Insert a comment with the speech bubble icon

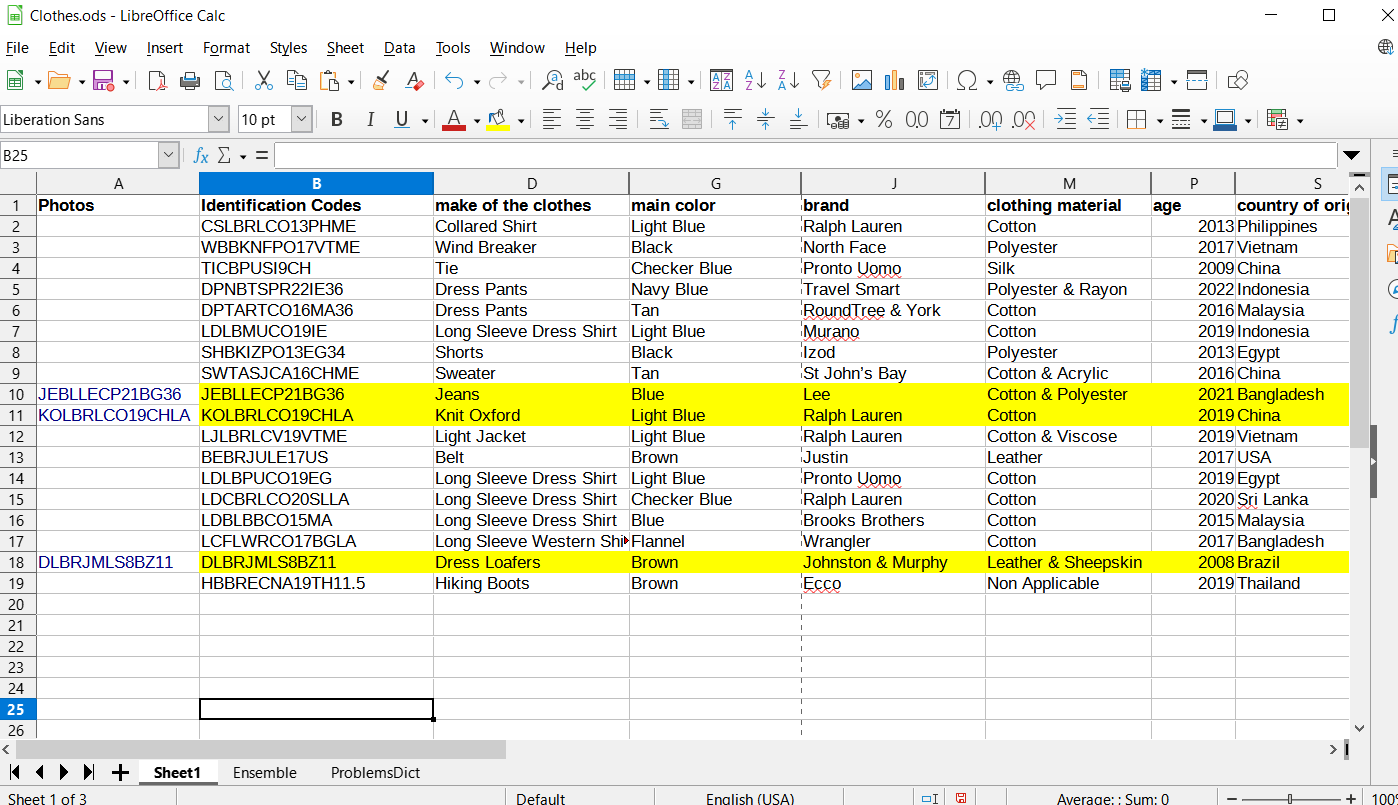[x=1046, y=81]
